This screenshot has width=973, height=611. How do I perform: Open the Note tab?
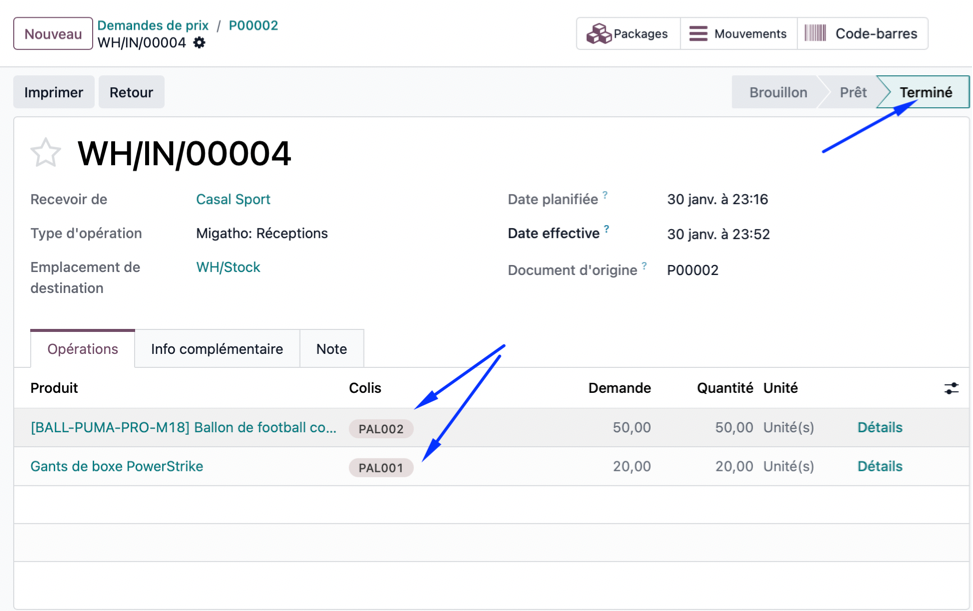click(x=331, y=349)
